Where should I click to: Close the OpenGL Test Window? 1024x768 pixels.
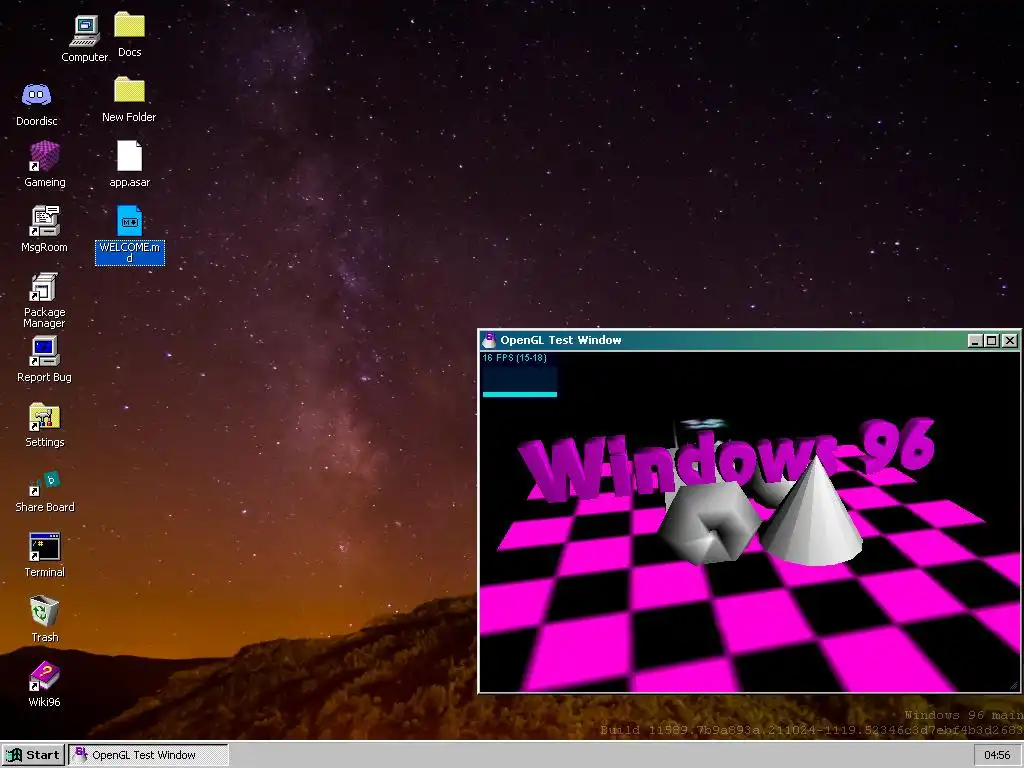[1010, 340]
